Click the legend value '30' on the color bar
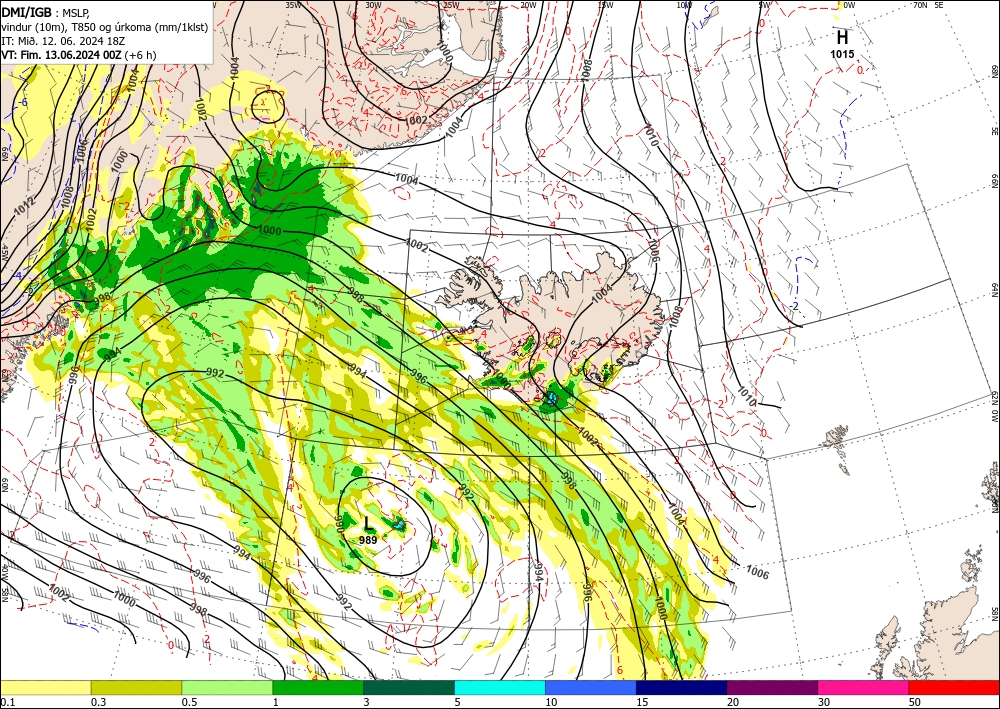 point(824,702)
